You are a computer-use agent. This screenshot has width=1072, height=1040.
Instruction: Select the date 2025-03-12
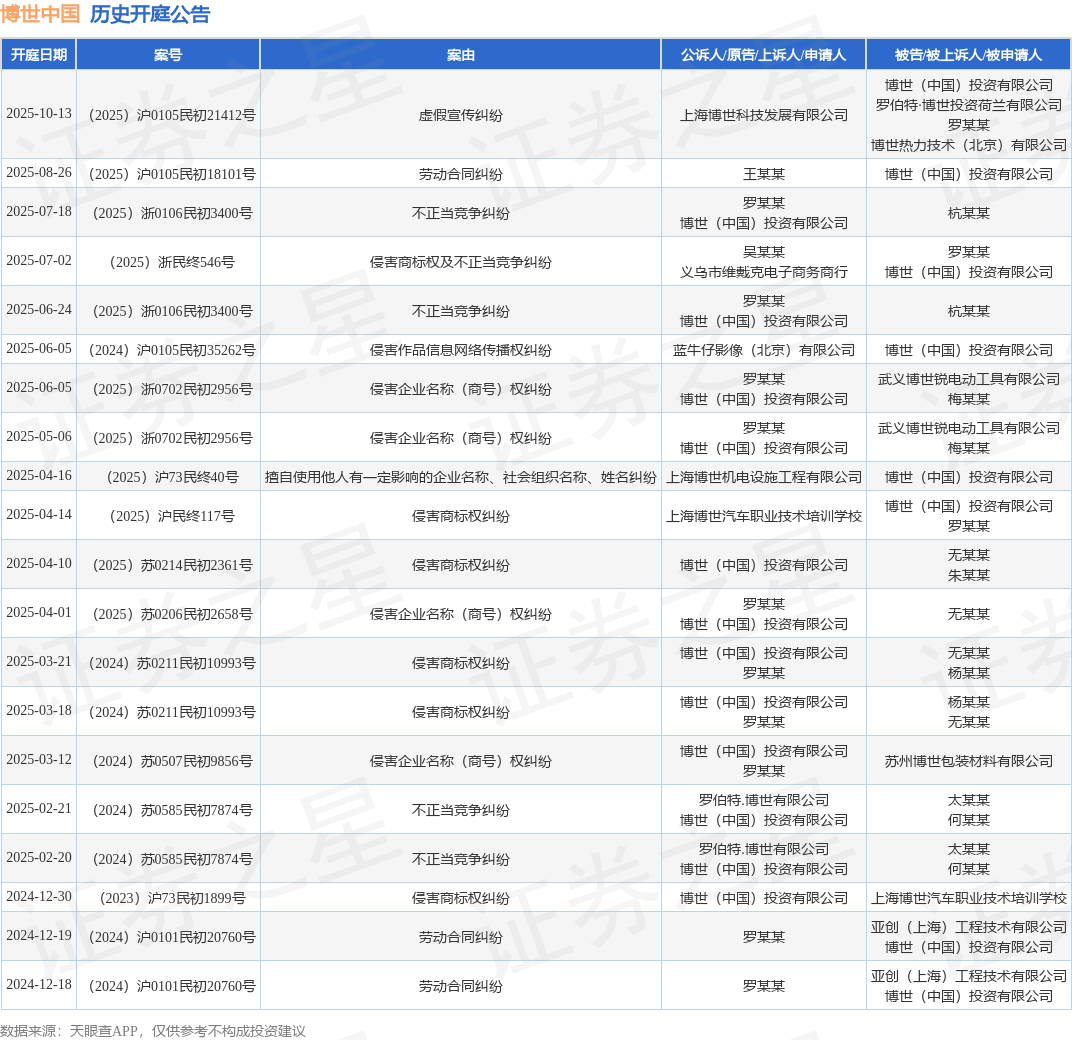click(x=39, y=759)
